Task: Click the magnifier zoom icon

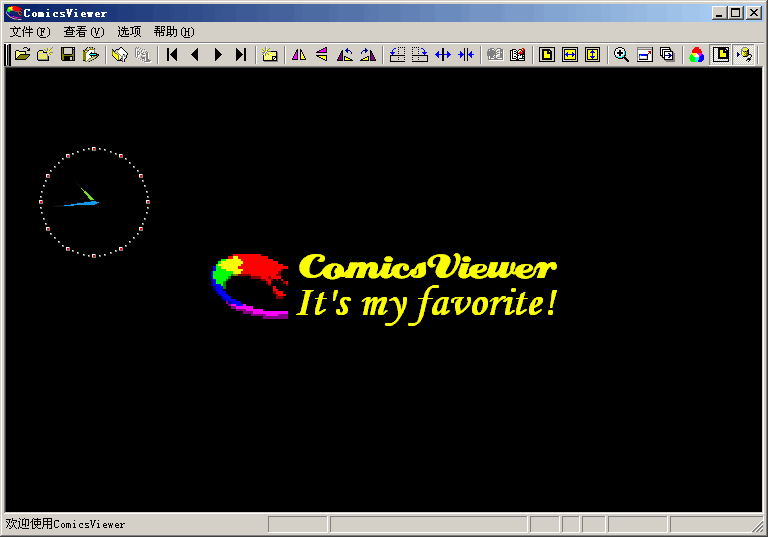Action: pos(621,55)
